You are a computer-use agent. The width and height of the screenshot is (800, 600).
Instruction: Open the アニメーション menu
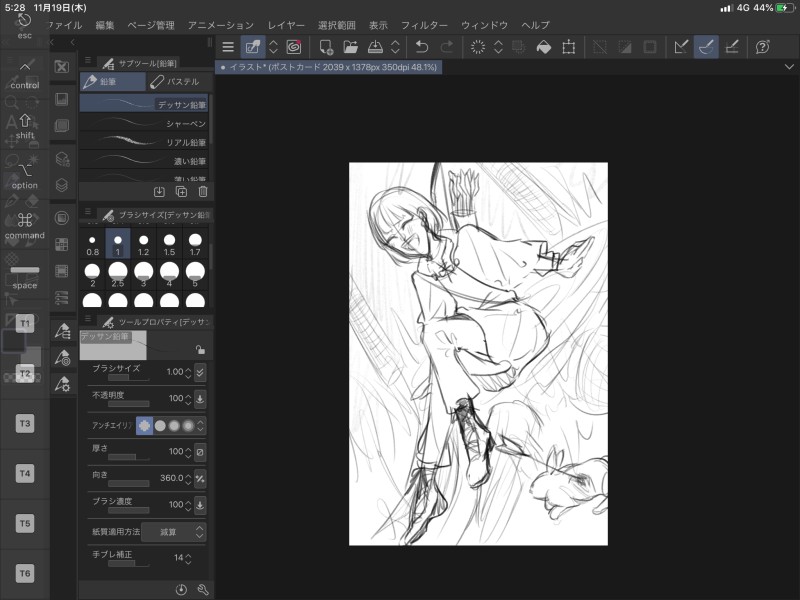click(x=220, y=25)
